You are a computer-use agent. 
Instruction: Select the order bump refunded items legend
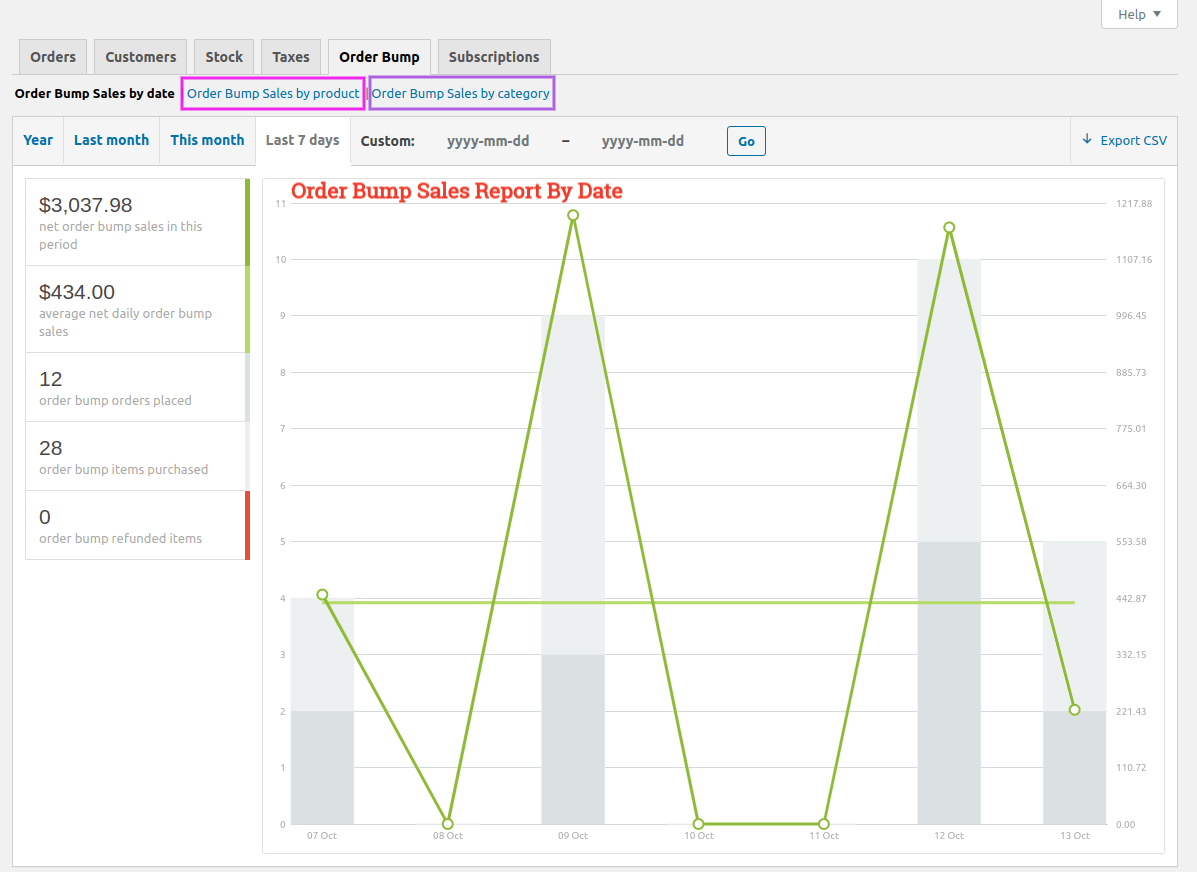click(x=136, y=525)
